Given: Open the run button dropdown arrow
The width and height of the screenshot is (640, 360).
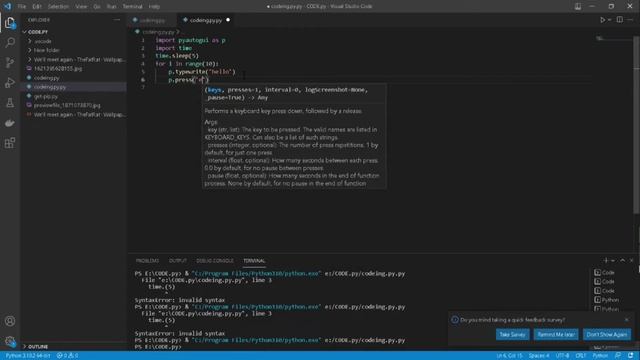Looking at the screenshot, I should click(610, 20).
